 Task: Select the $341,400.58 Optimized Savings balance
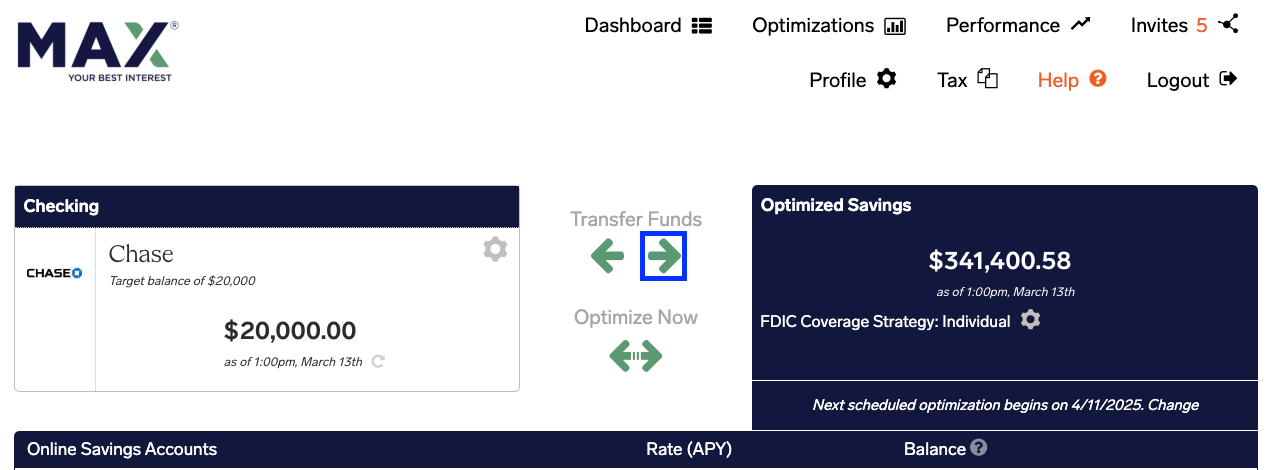[x=1000, y=261]
